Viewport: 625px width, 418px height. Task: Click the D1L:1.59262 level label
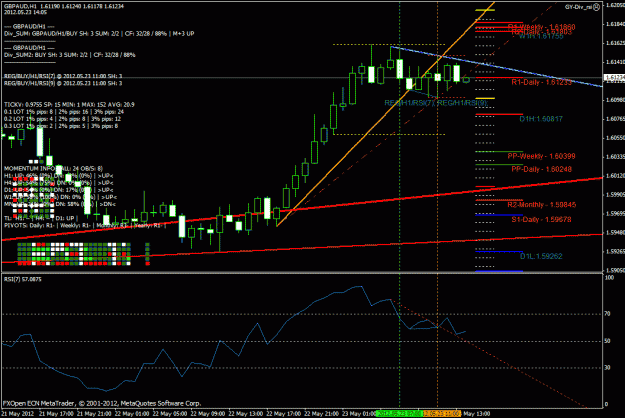(x=541, y=256)
